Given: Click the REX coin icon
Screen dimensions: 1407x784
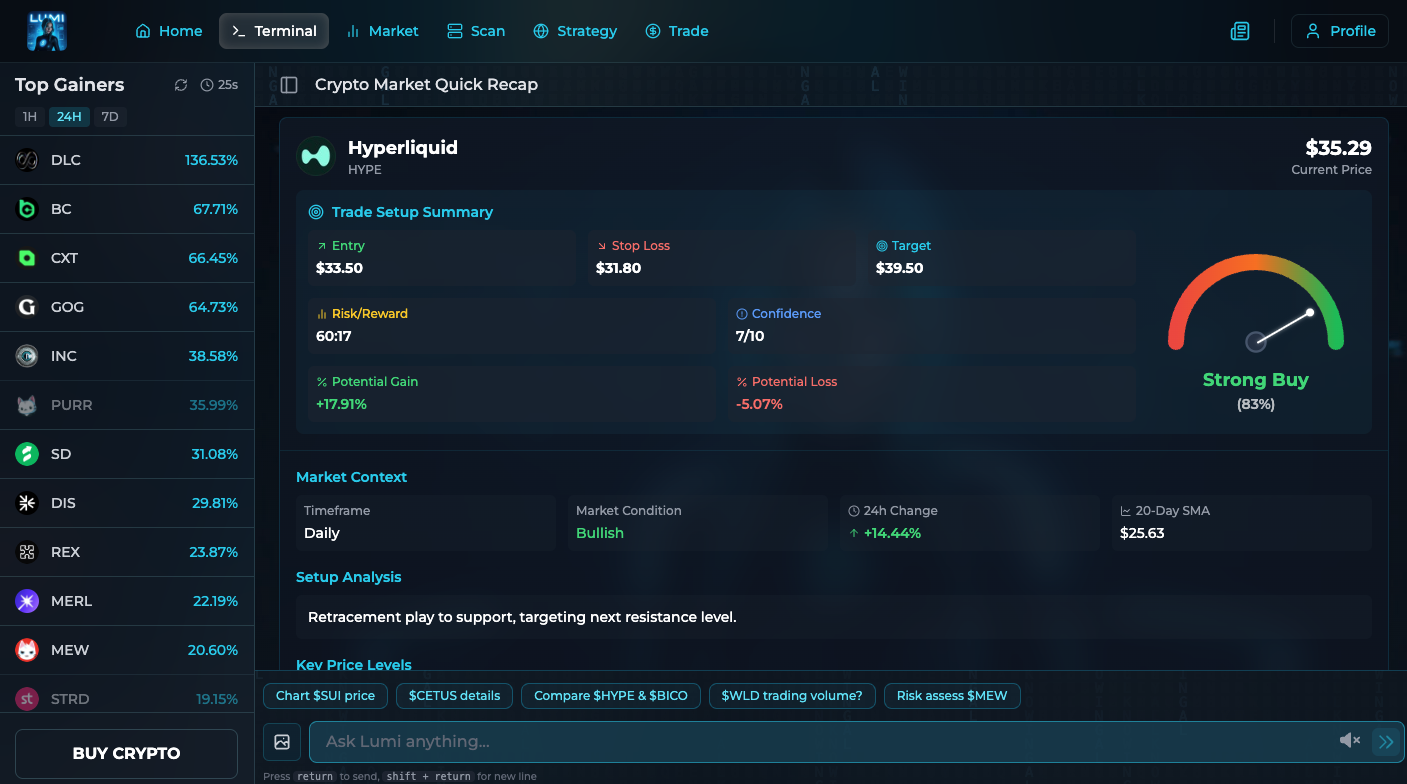Looking at the screenshot, I should point(27,552).
